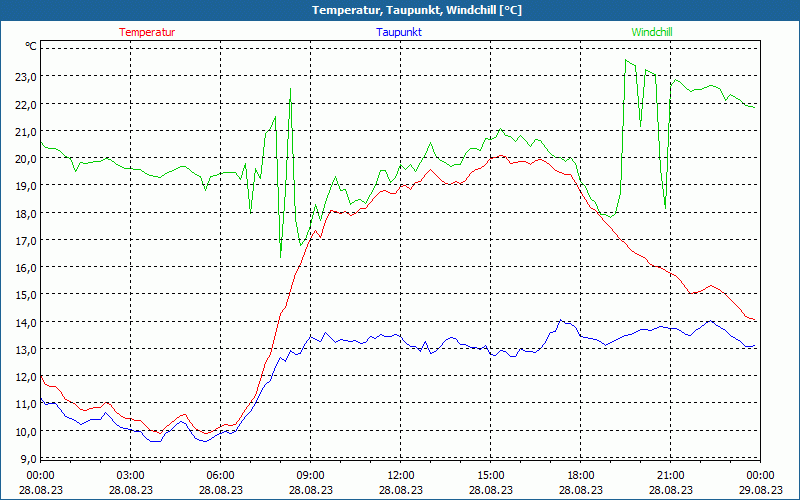The height and width of the screenshot is (500, 800).
Task: Click the '03:00' time axis label
Action: 131,476
